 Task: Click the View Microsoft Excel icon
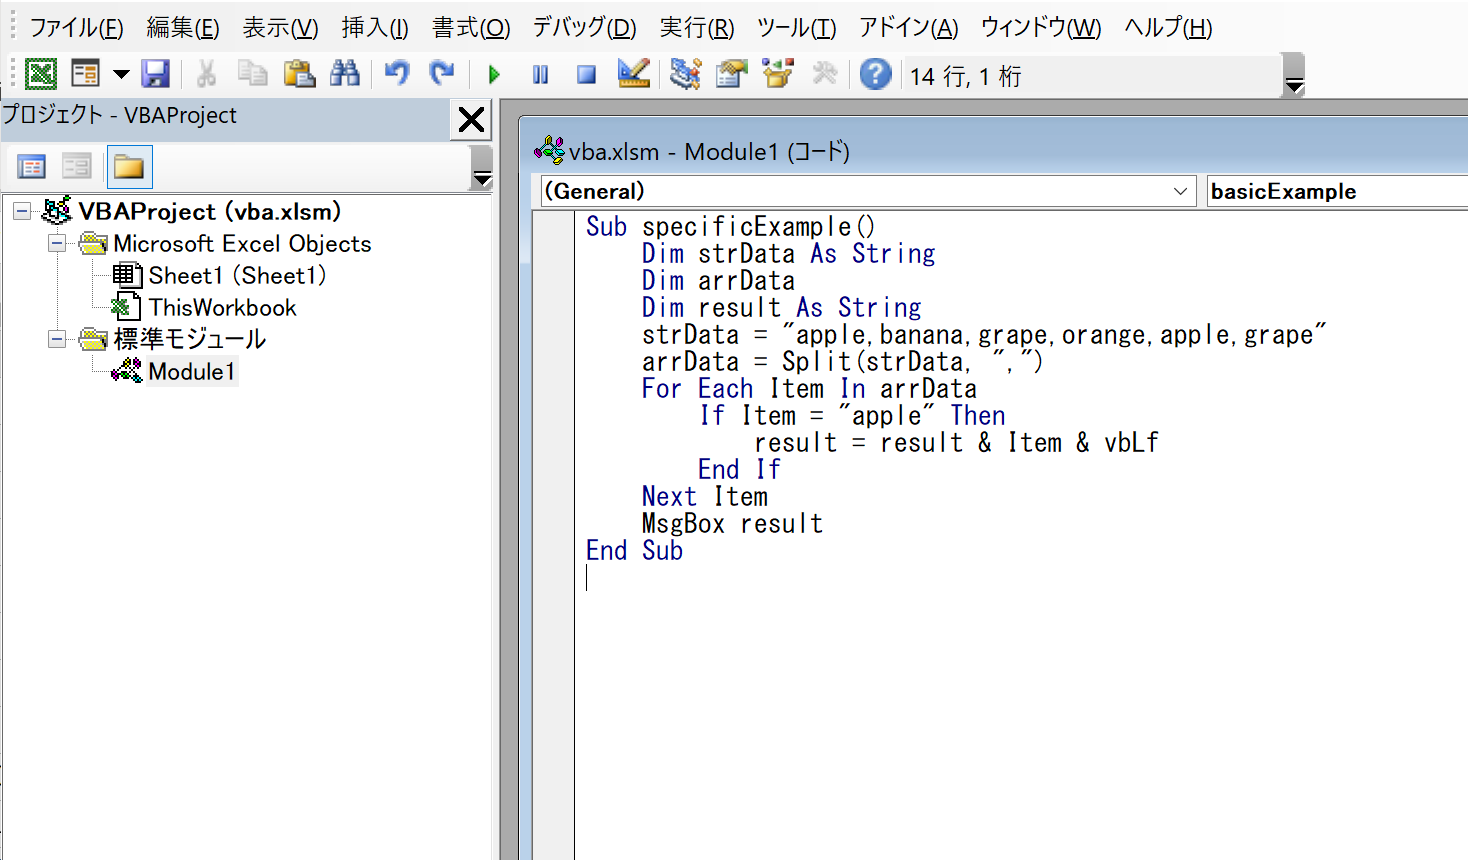tap(41, 74)
